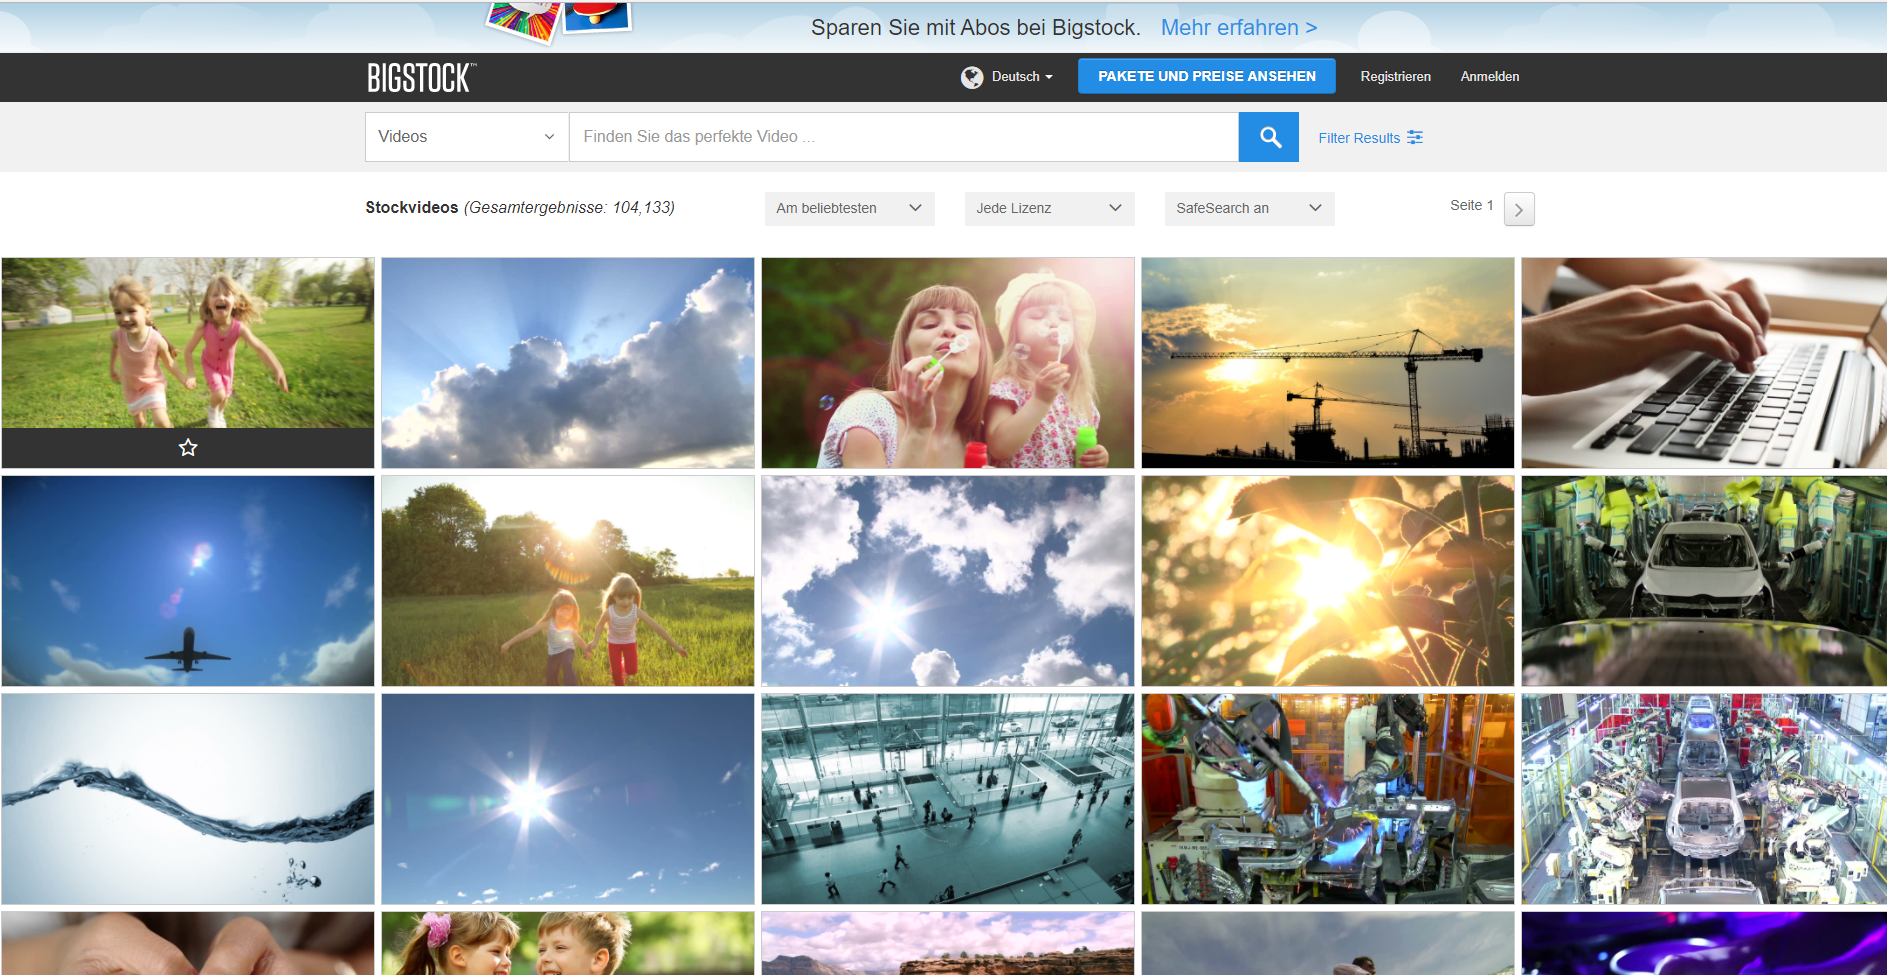Open the bright sun clear sky video
The width and height of the screenshot is (1887, 975).
click(568, 799)
